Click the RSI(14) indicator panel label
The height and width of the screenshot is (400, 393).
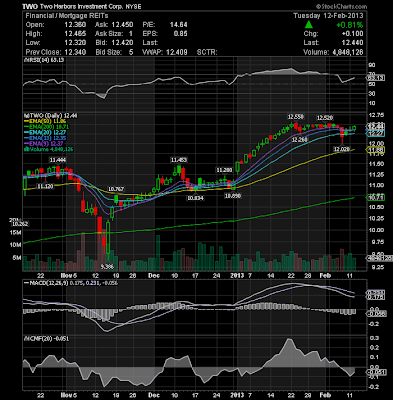click(44, 60)
